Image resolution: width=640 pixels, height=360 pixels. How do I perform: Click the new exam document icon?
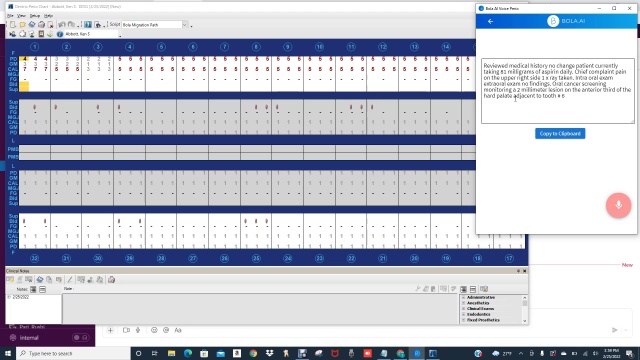pos(13,25)
